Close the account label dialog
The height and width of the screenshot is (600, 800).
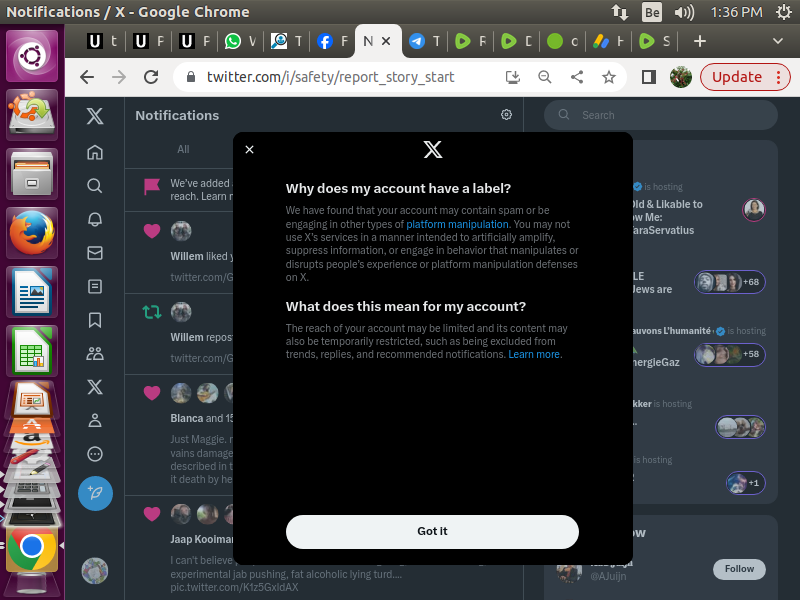(x=250, y=150)
